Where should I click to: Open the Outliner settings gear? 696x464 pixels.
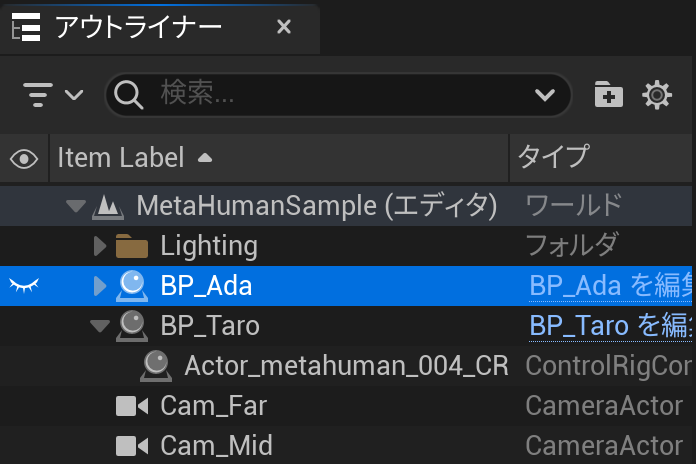[657, 95]
